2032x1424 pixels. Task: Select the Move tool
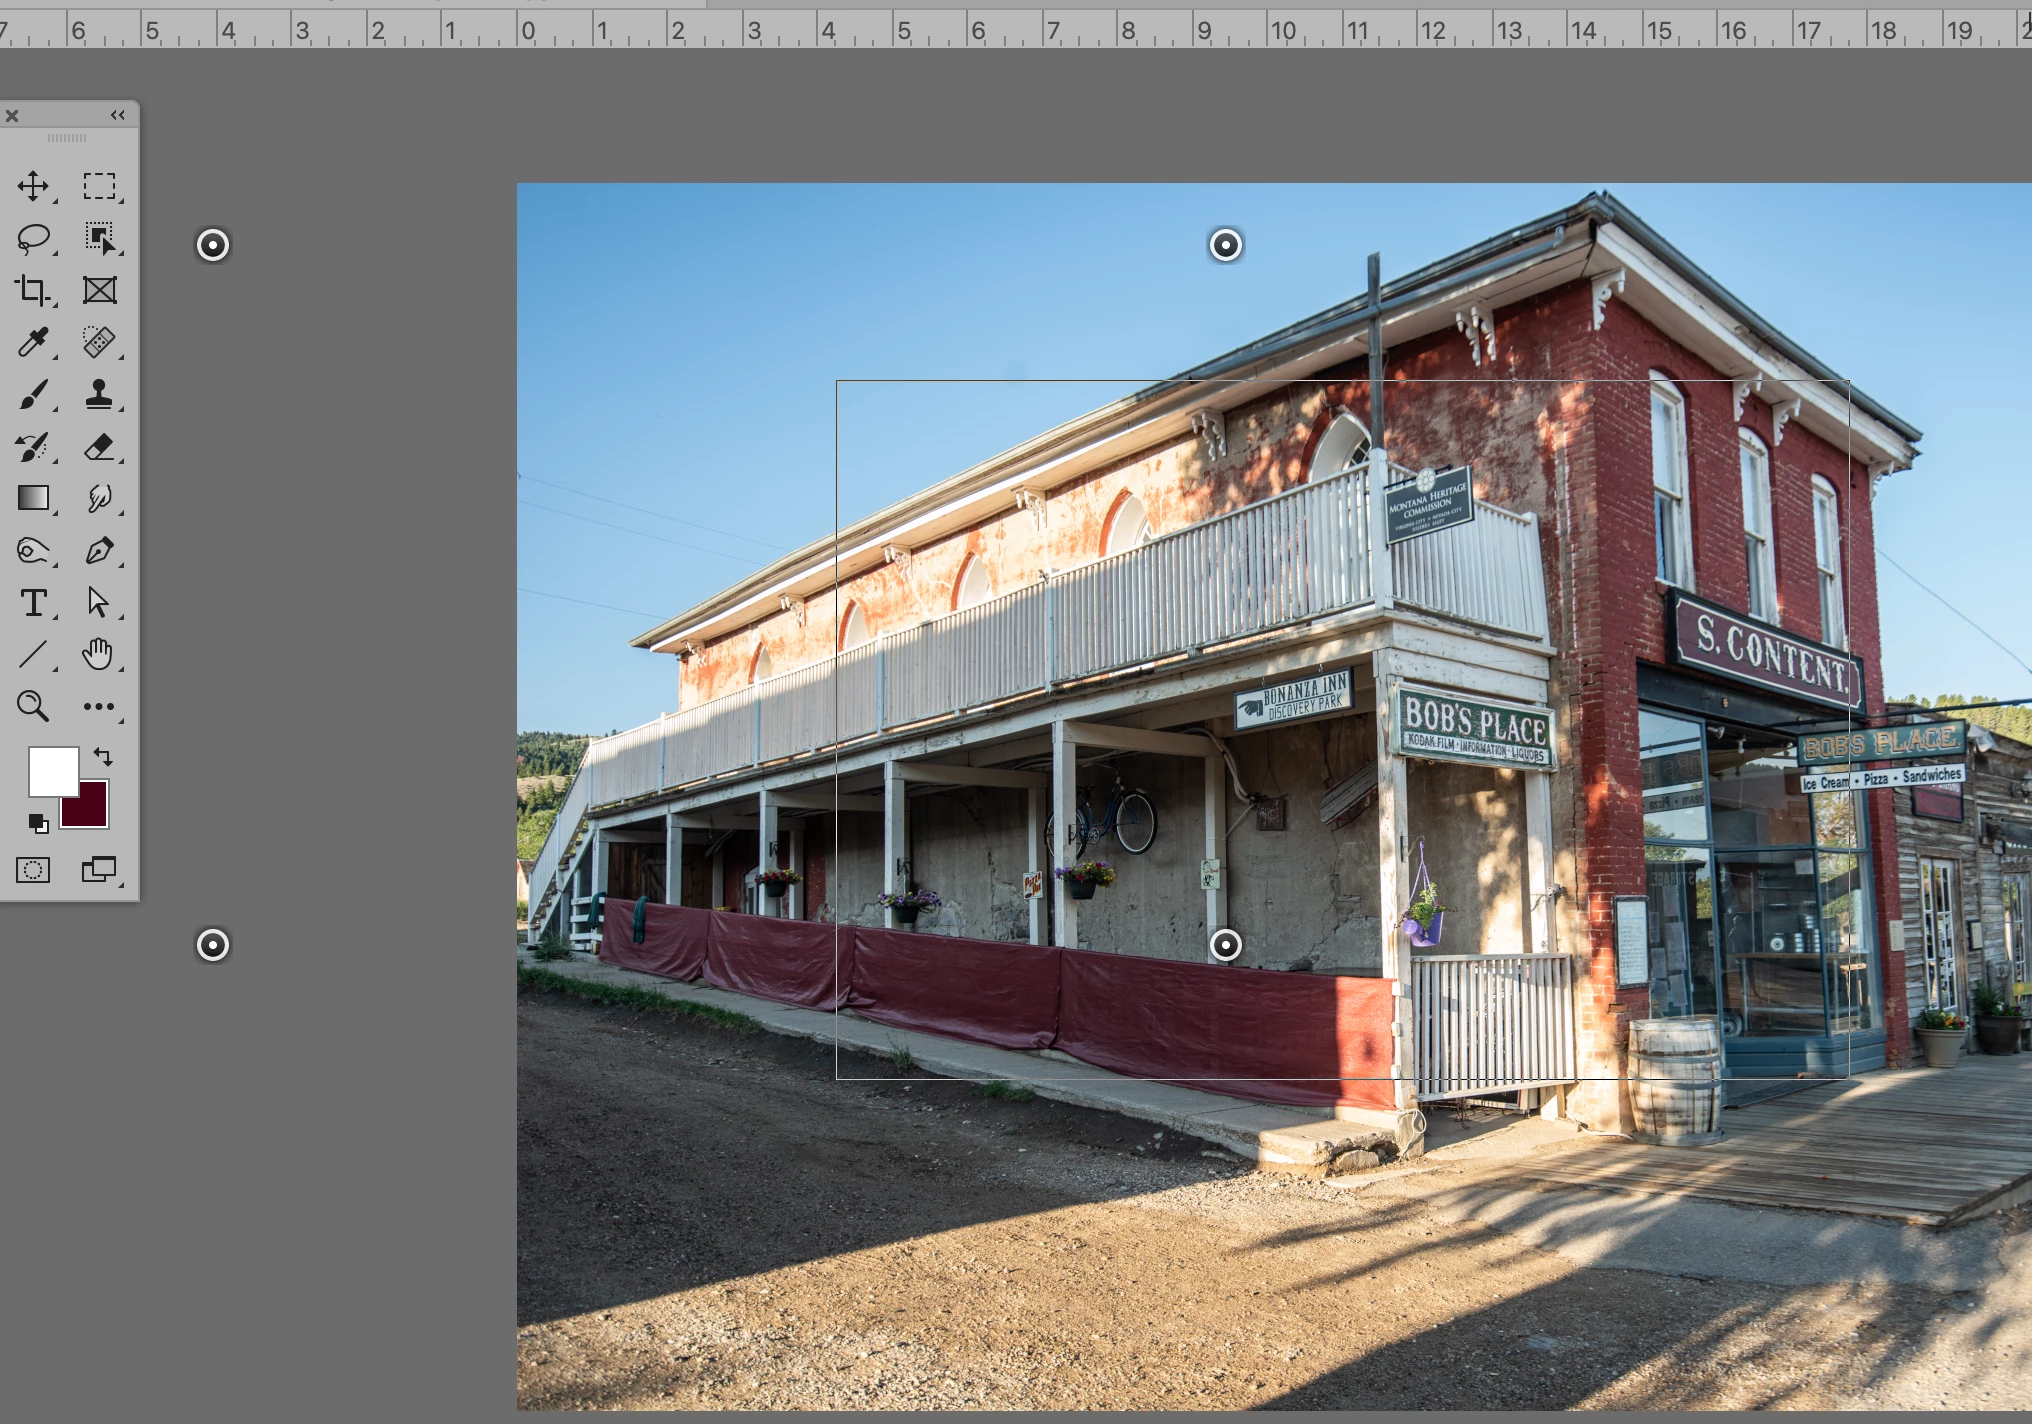click(x=33, y=186)
